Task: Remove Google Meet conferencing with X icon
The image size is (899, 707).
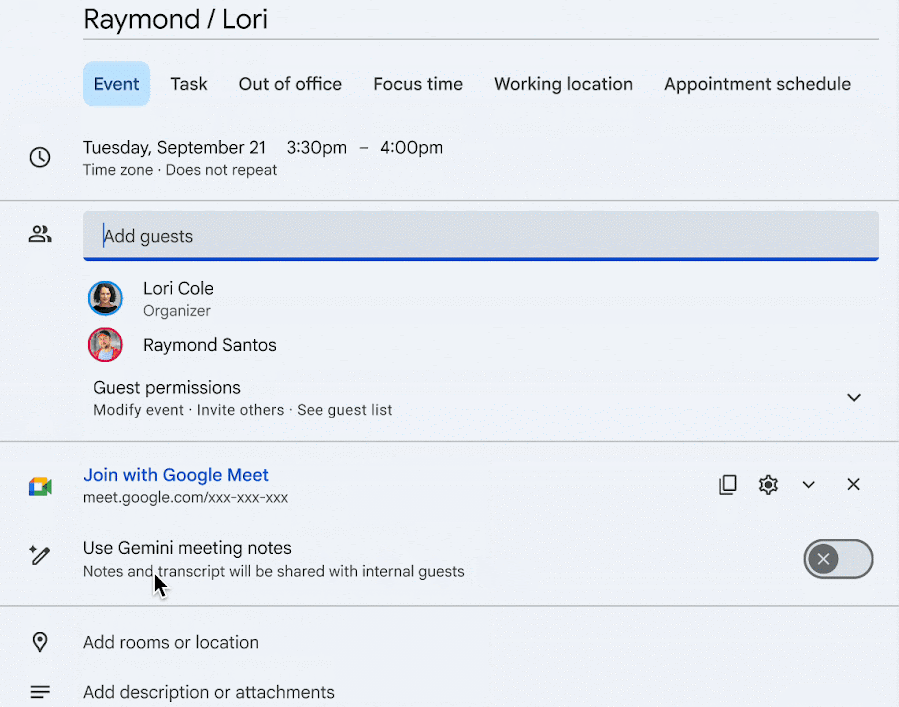Action: 853,485
